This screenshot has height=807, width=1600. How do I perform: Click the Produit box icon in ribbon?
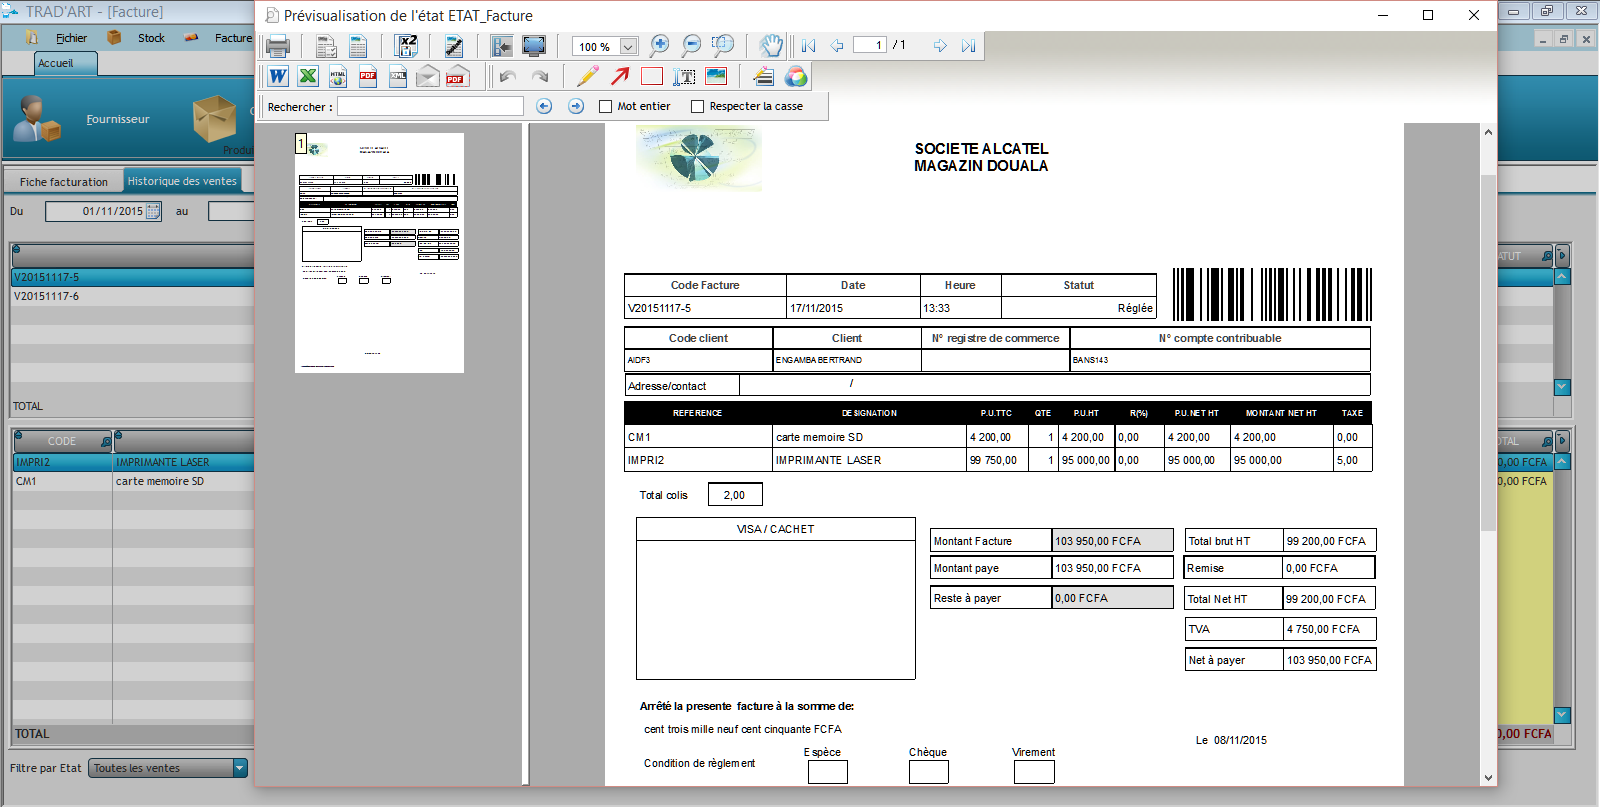coord(215,118)
